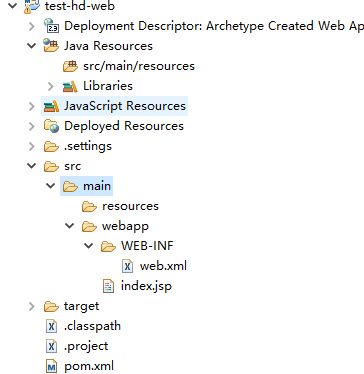The image size is (364, 374).
Task: Click the target folder icon
Action: [x=51, y=306]
